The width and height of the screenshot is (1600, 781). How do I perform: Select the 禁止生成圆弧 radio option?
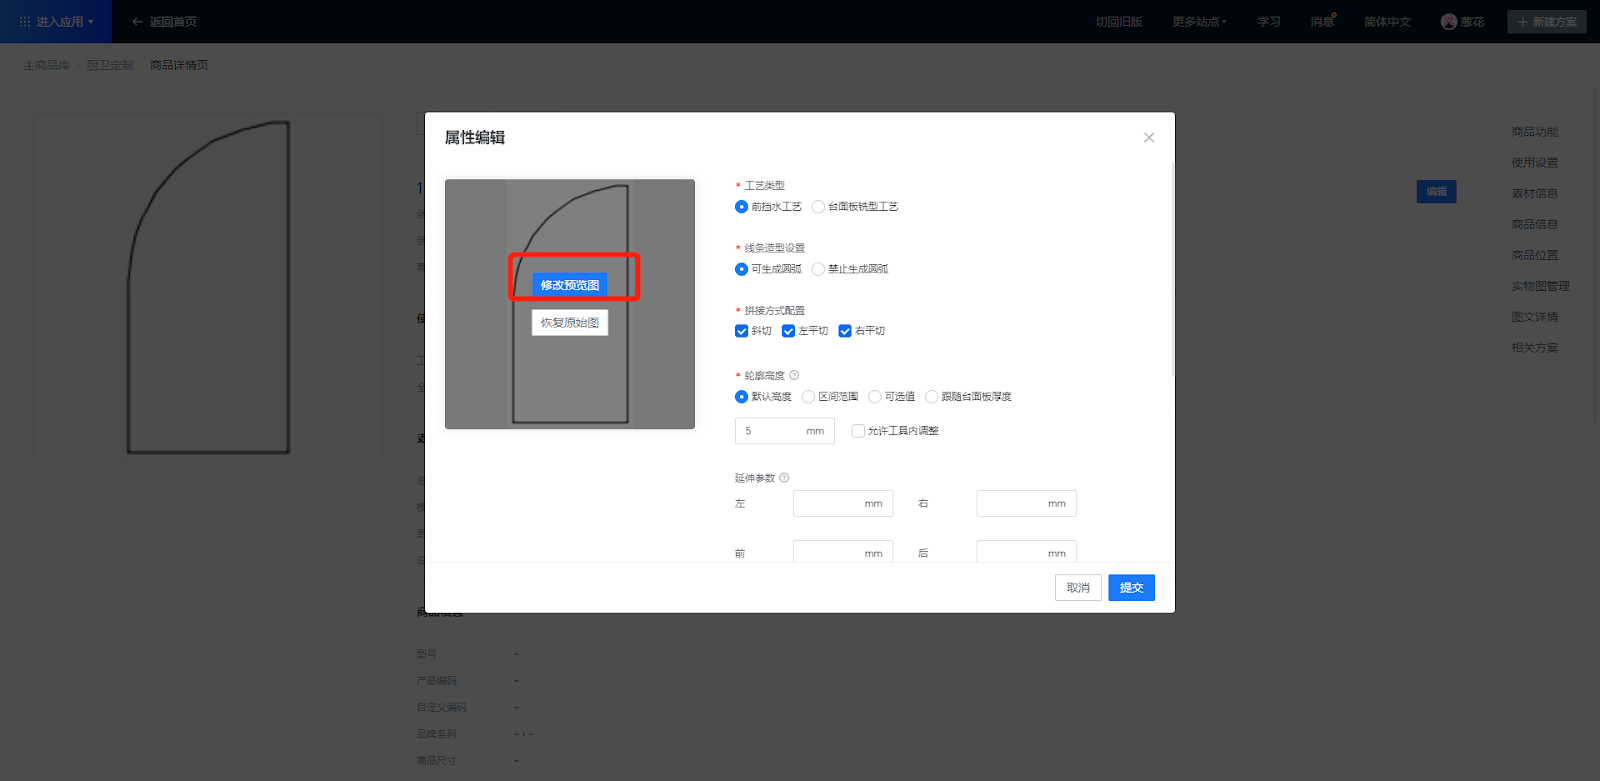pos(819,269)
